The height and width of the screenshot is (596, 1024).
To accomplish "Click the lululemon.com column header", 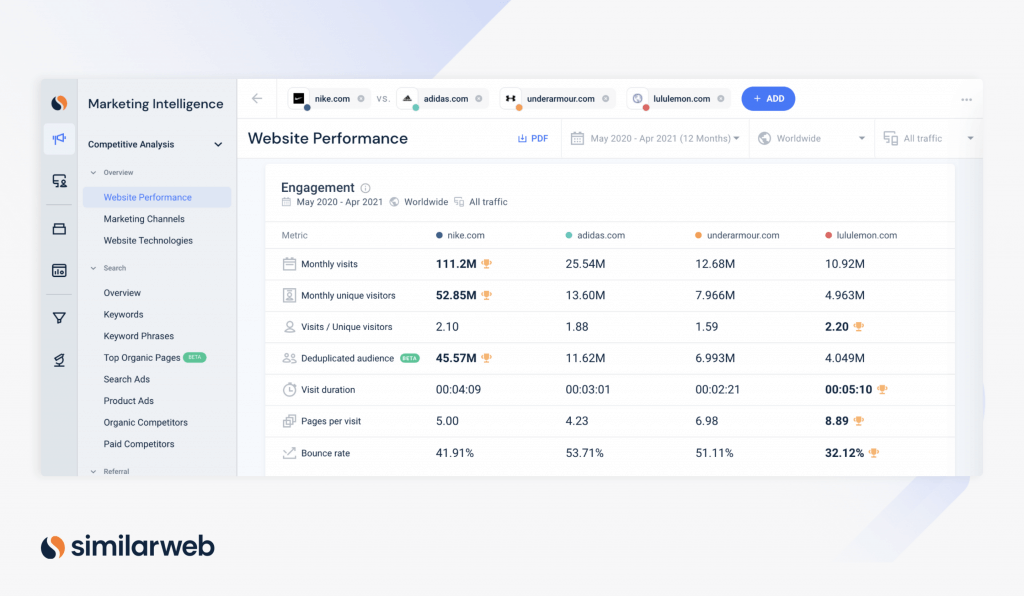I will (861, 235).
